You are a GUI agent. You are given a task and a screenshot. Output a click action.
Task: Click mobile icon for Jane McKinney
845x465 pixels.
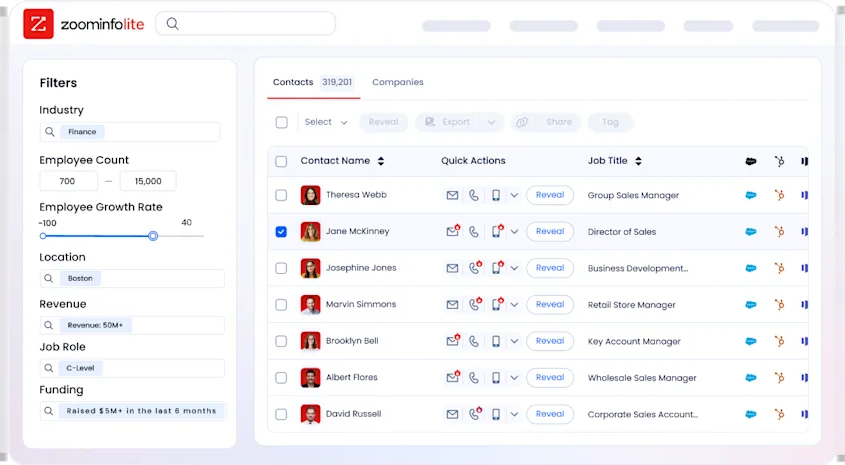[497, 231]
